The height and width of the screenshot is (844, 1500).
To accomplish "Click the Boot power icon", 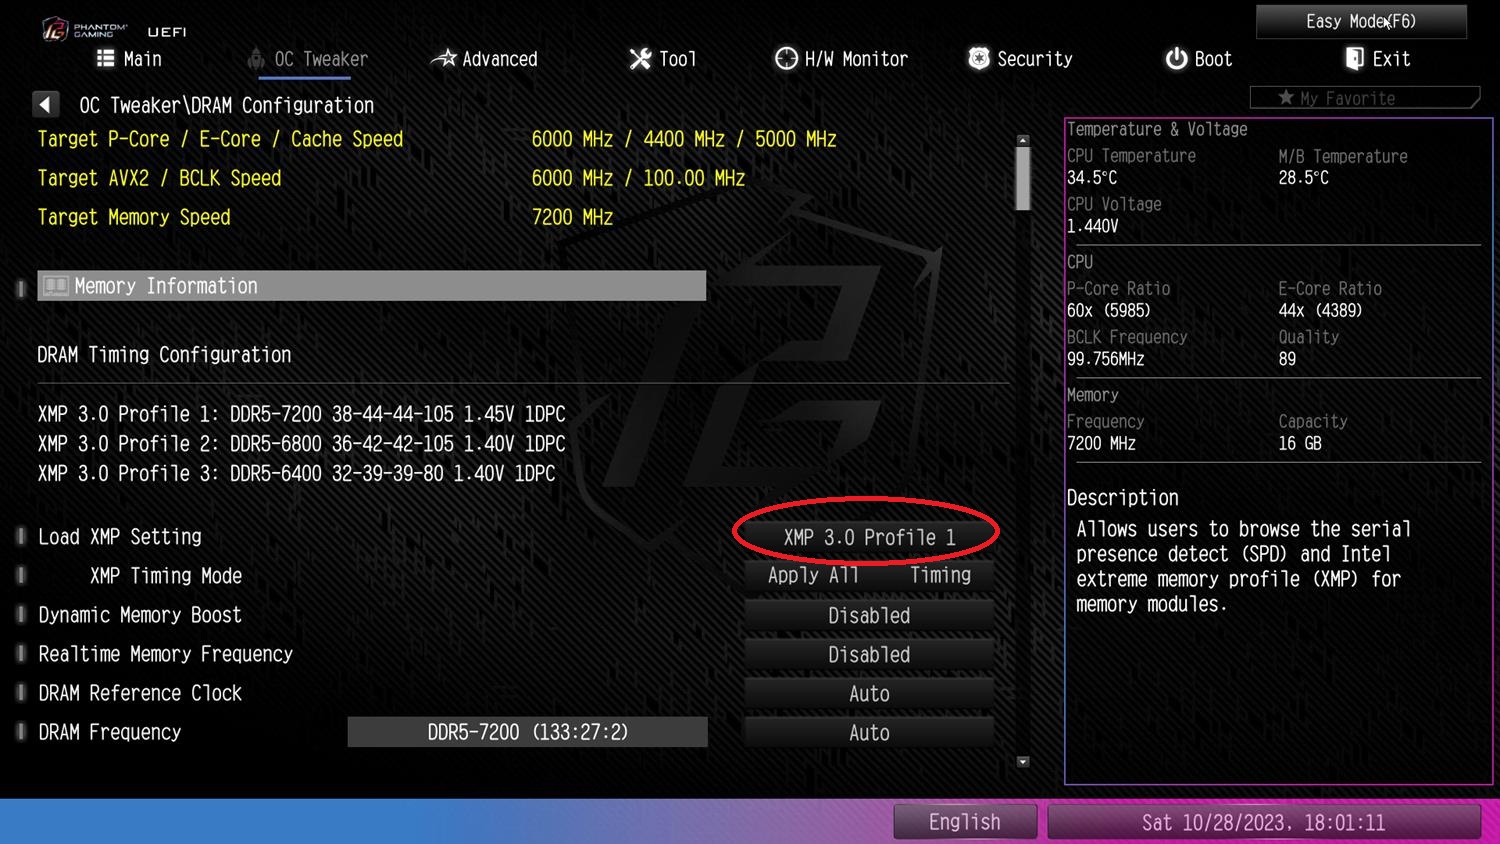I will 1176,59.
